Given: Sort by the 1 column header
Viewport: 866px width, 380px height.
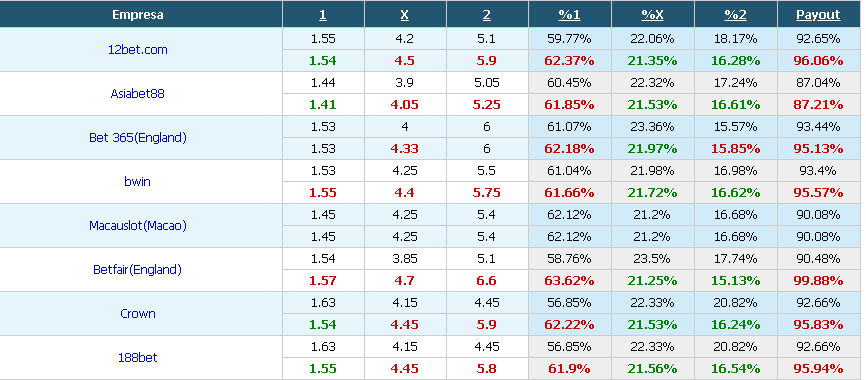Looking at the screenshot, I should pyautogui.click(x=323, y=15).
